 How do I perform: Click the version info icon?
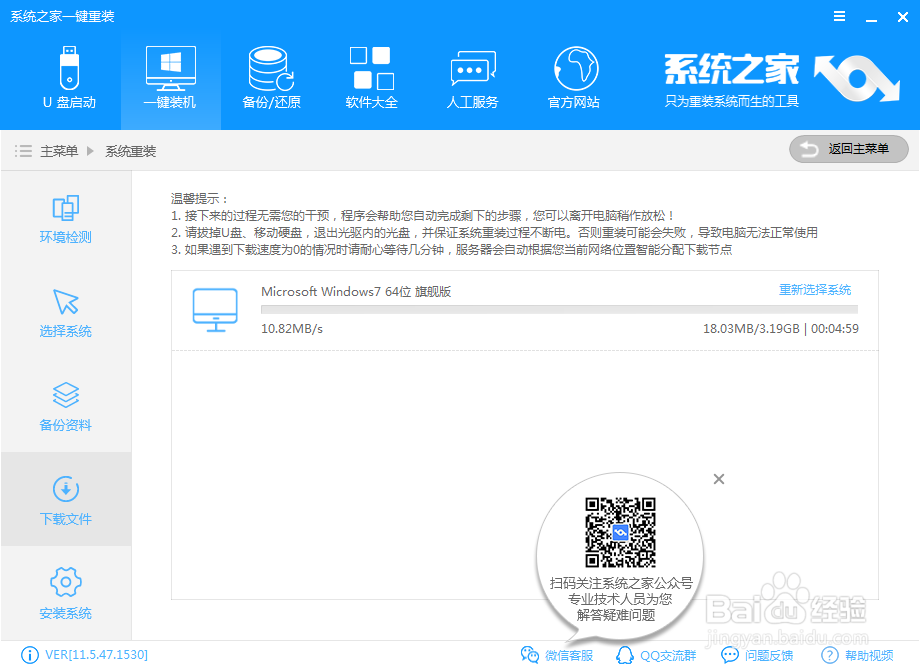pos(29,655)
